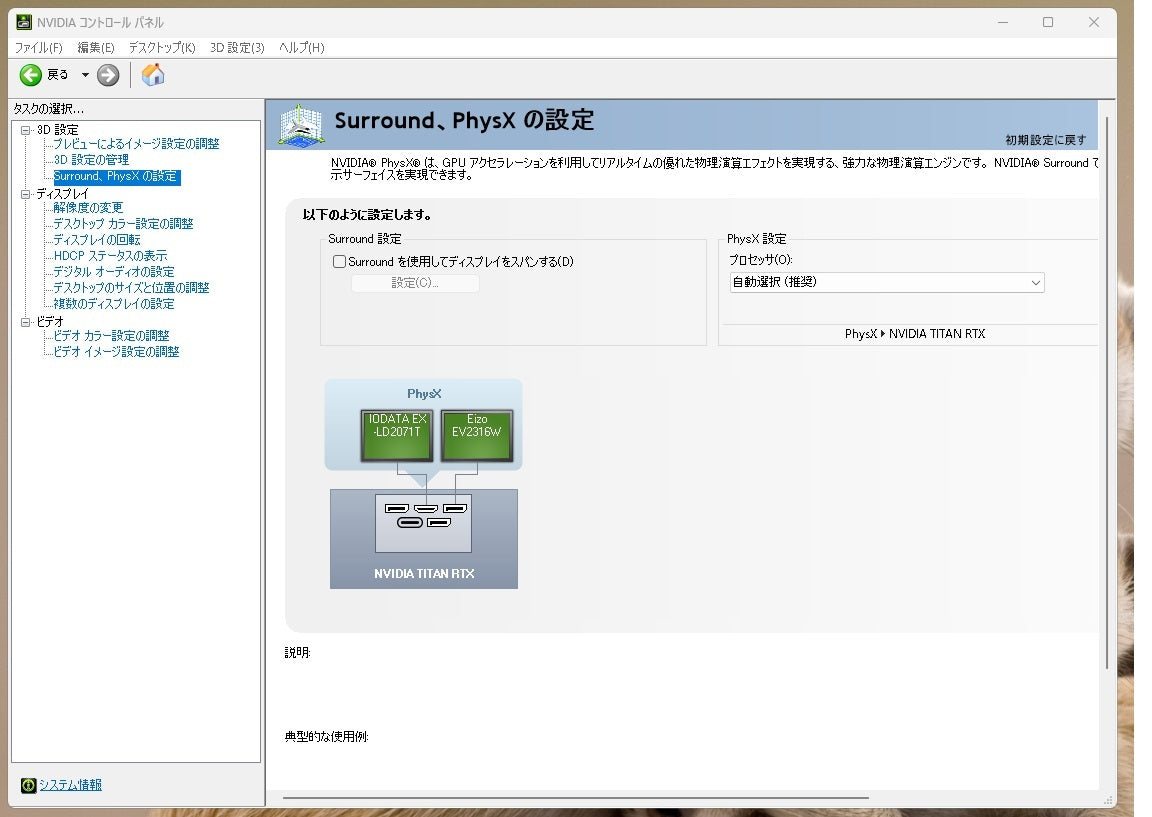Image resolution: width=1152 pixels, height=817 pixels.
Task: Open the ヘルプ(H) menu
Action: click(x=301, y=48)
